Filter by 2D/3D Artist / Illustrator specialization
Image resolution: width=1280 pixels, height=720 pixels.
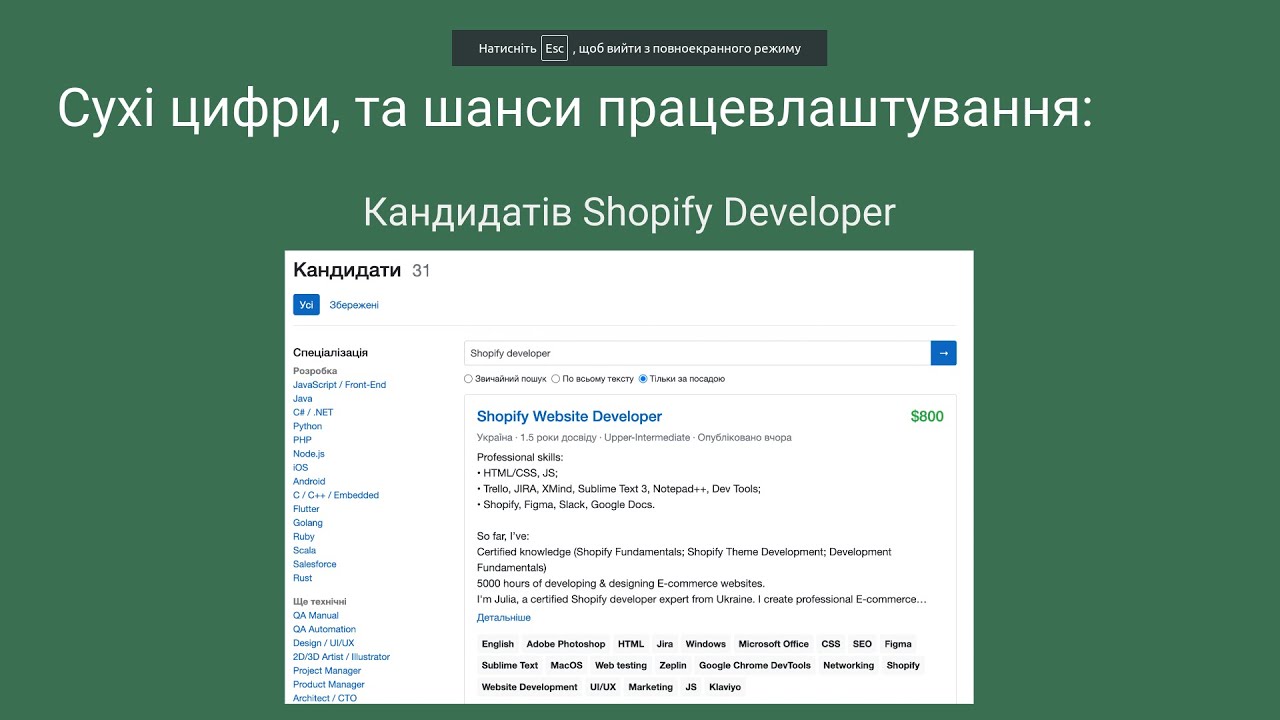click(341, 657)
